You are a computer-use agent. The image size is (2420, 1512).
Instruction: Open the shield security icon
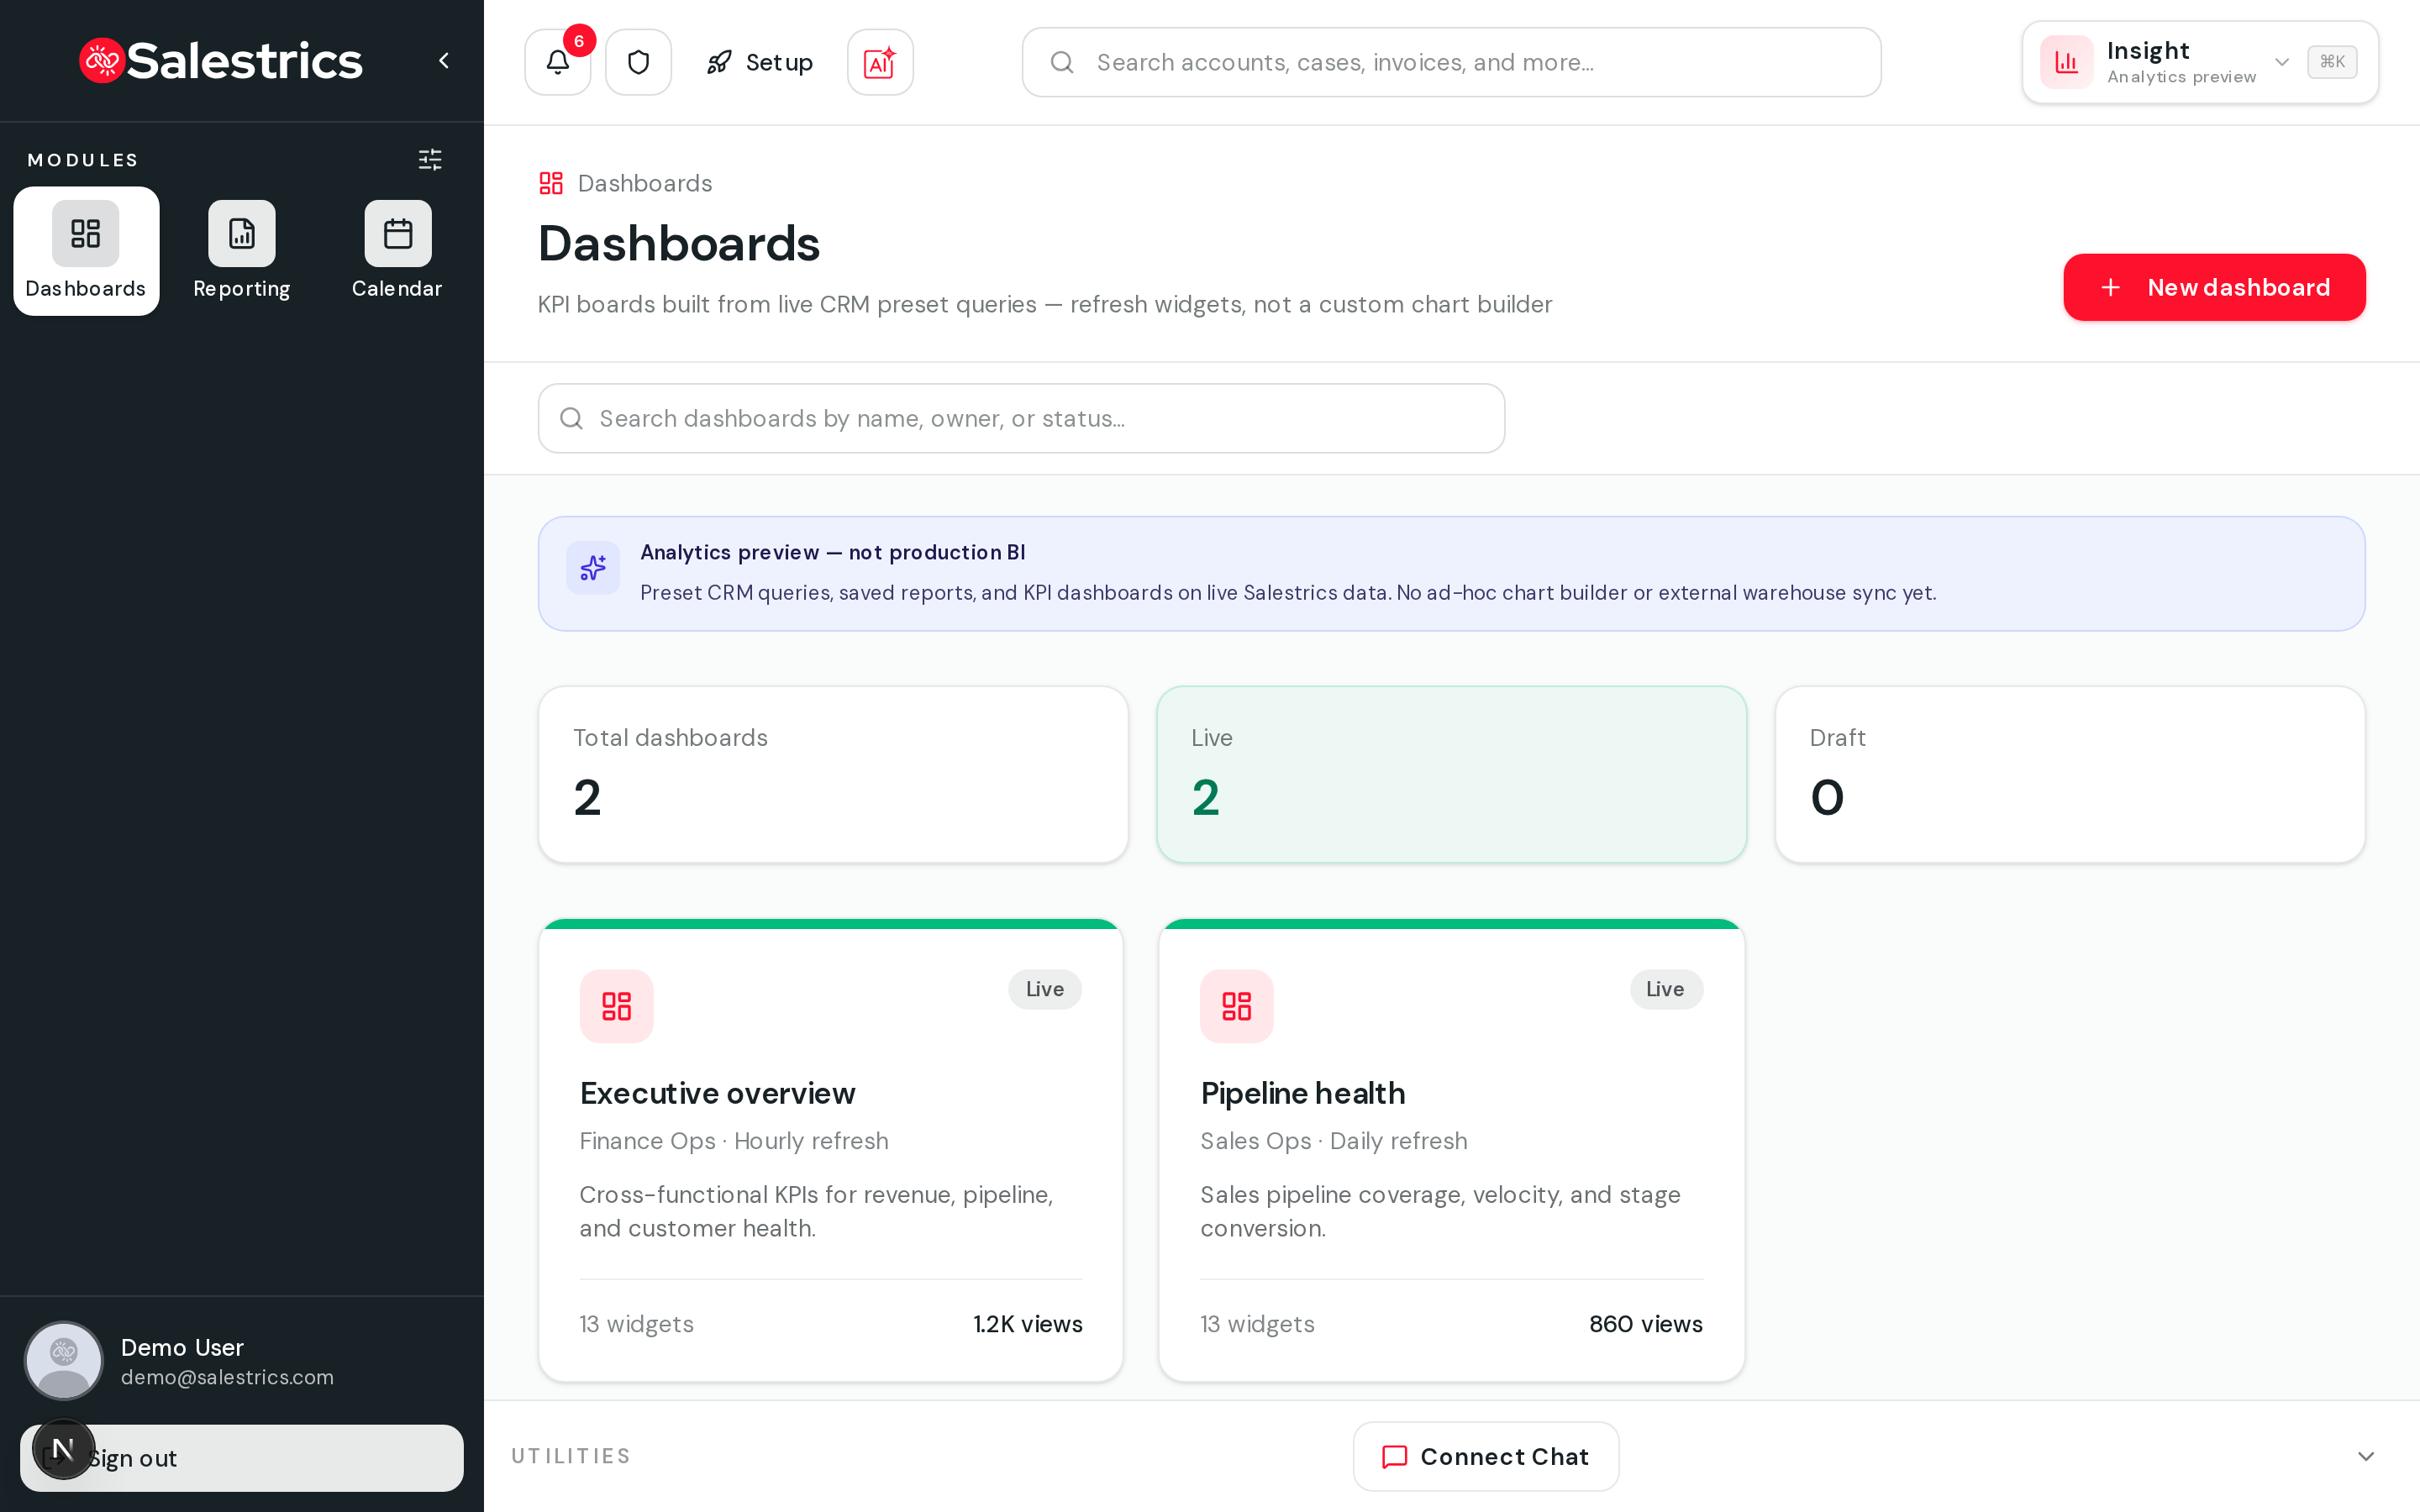click(638, 62)
